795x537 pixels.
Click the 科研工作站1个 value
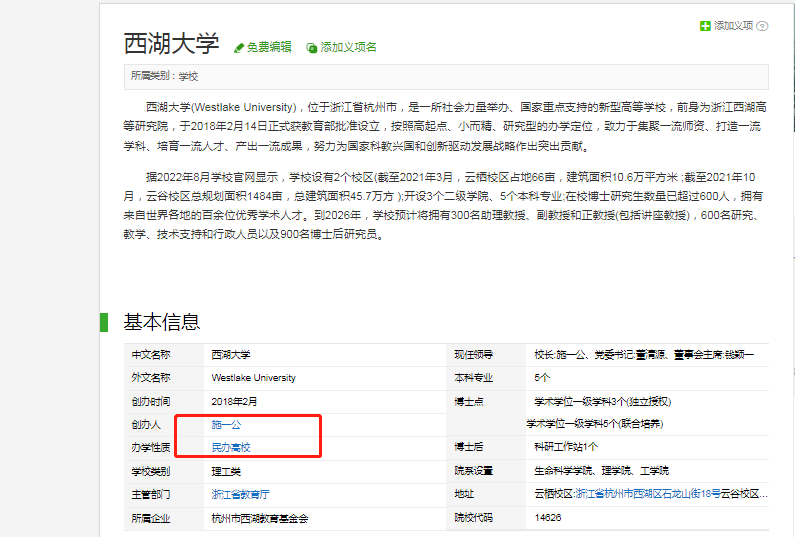coord(566,447)
